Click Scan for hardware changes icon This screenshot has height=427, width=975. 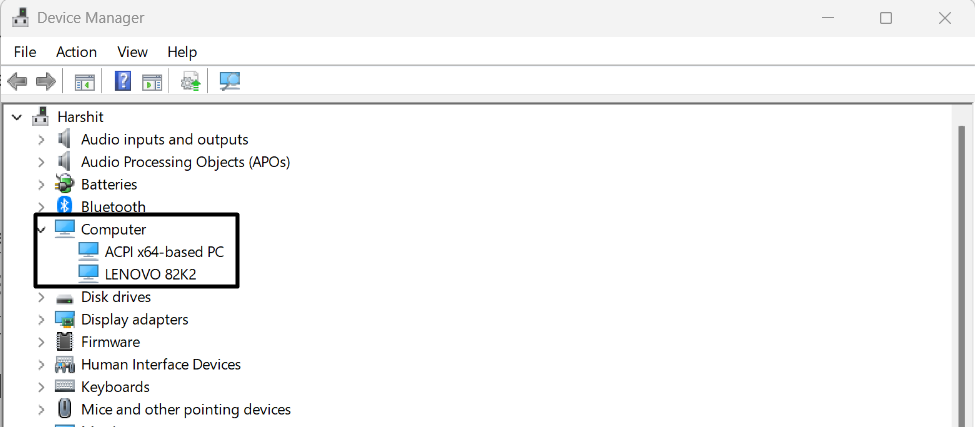[x=230, y=82]
